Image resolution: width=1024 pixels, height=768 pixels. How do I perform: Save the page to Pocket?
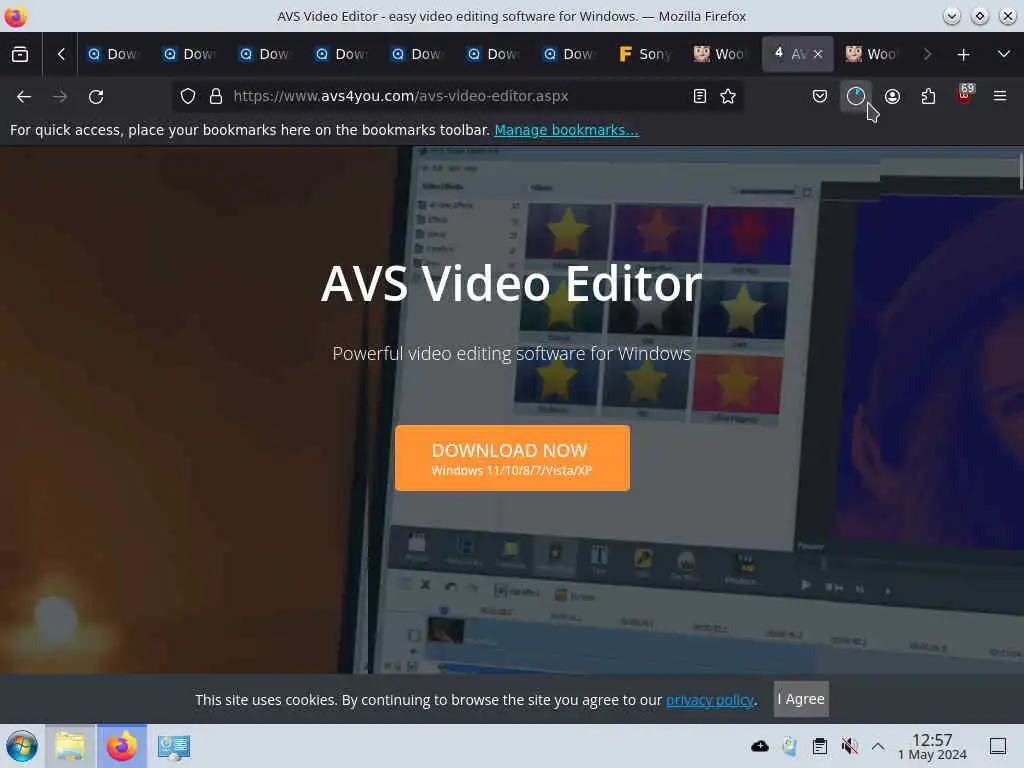click(820, 97)
